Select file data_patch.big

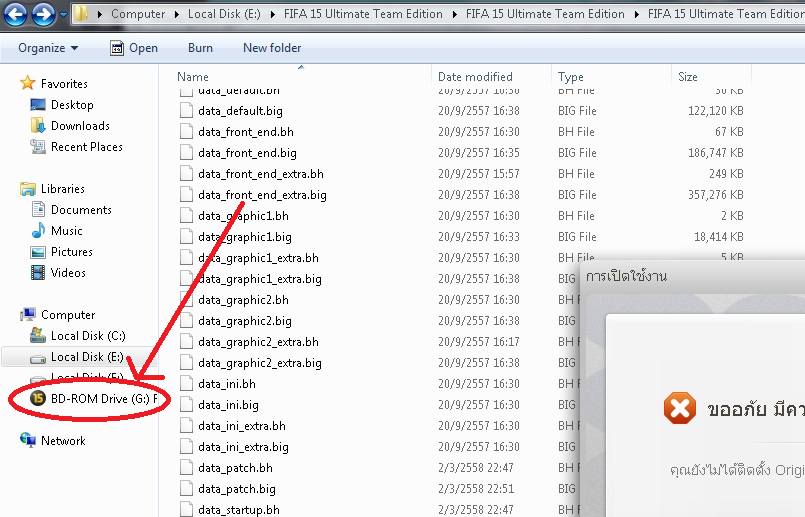coord(237,489)
